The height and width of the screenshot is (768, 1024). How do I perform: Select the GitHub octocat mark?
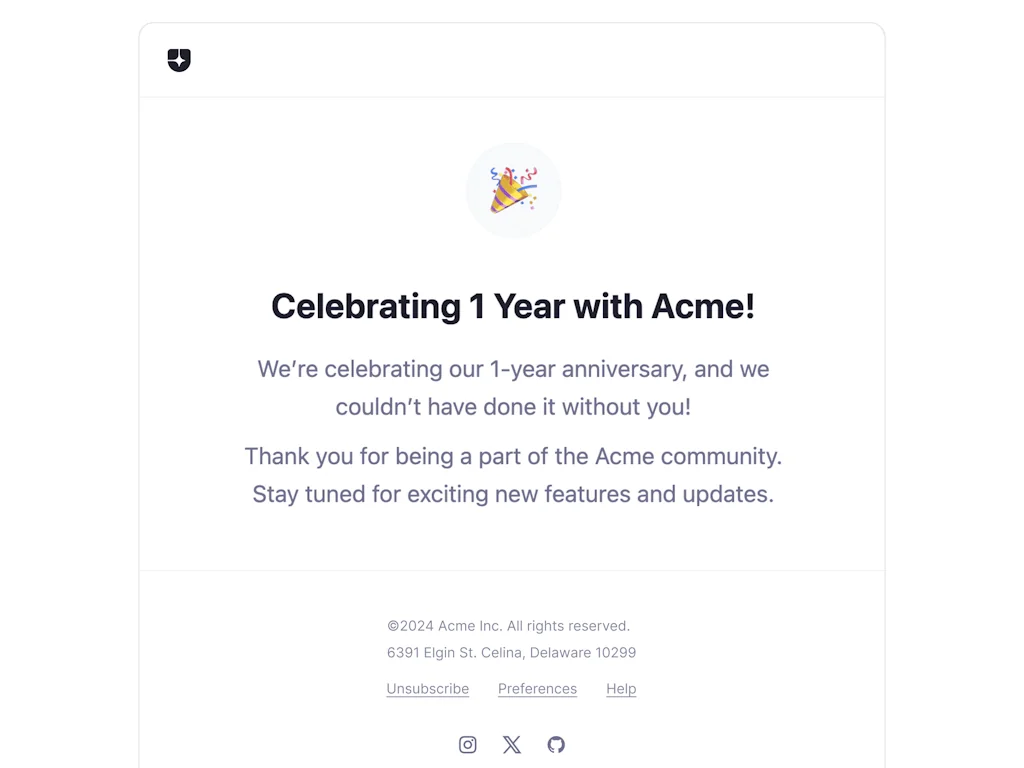pos(556,744)
